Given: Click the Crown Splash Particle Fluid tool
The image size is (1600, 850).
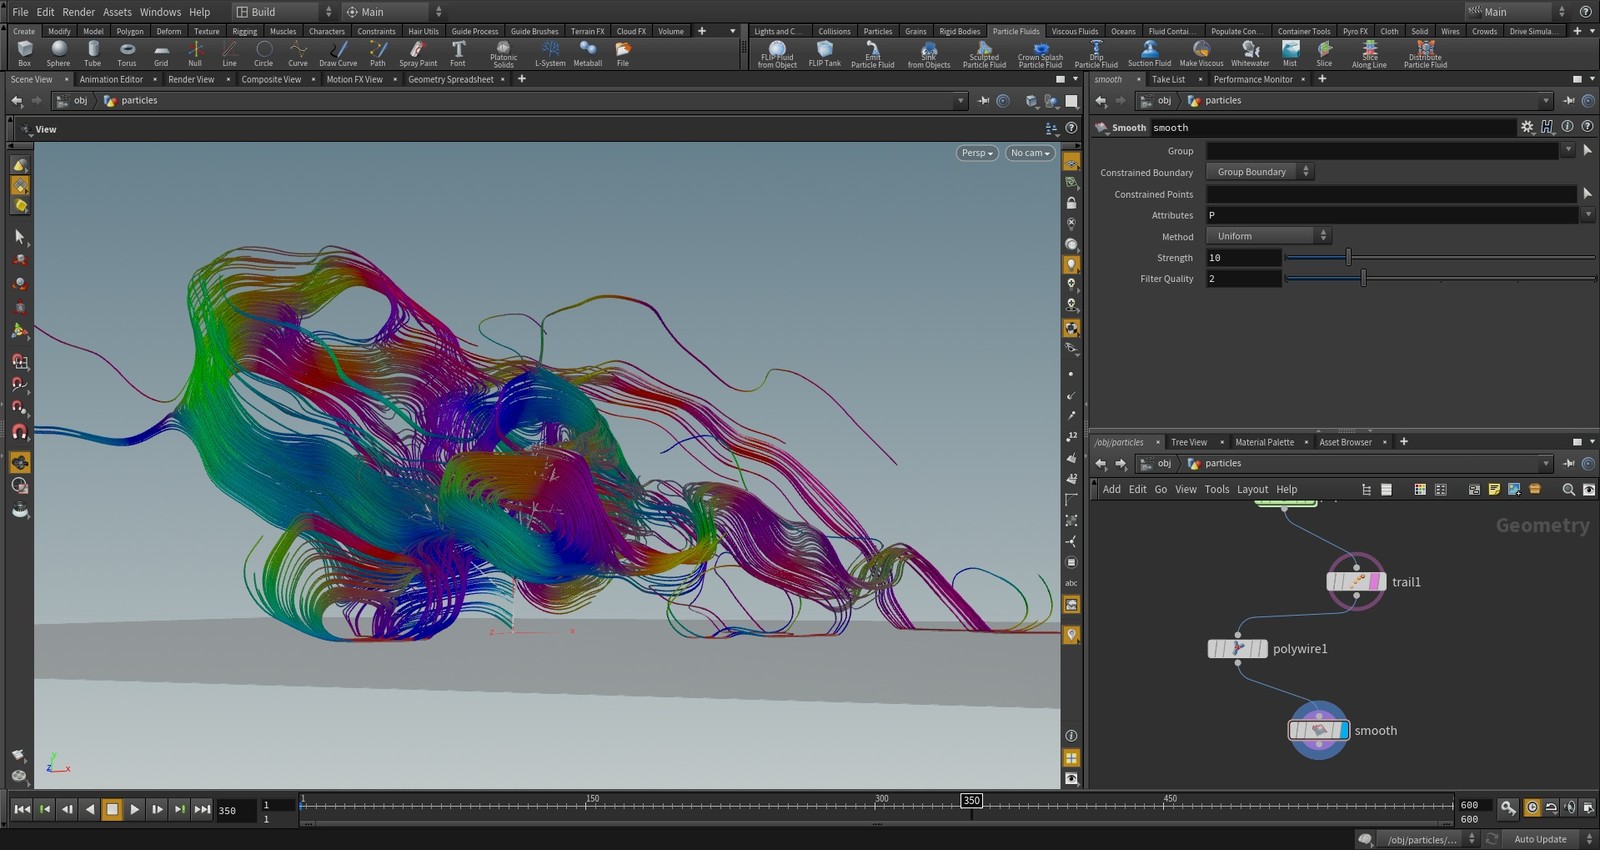Looking at the screenshot, I should click(x=1040, y=52).
